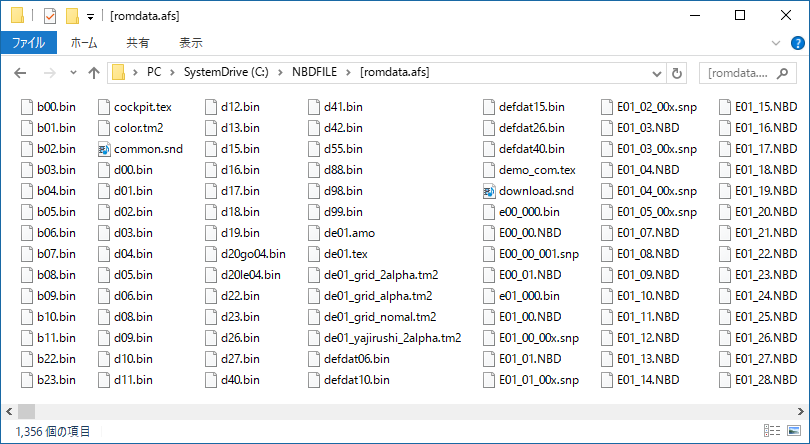810x444 pixels.
Task: Click the search magnifier icon
Action: click(783, 73)
